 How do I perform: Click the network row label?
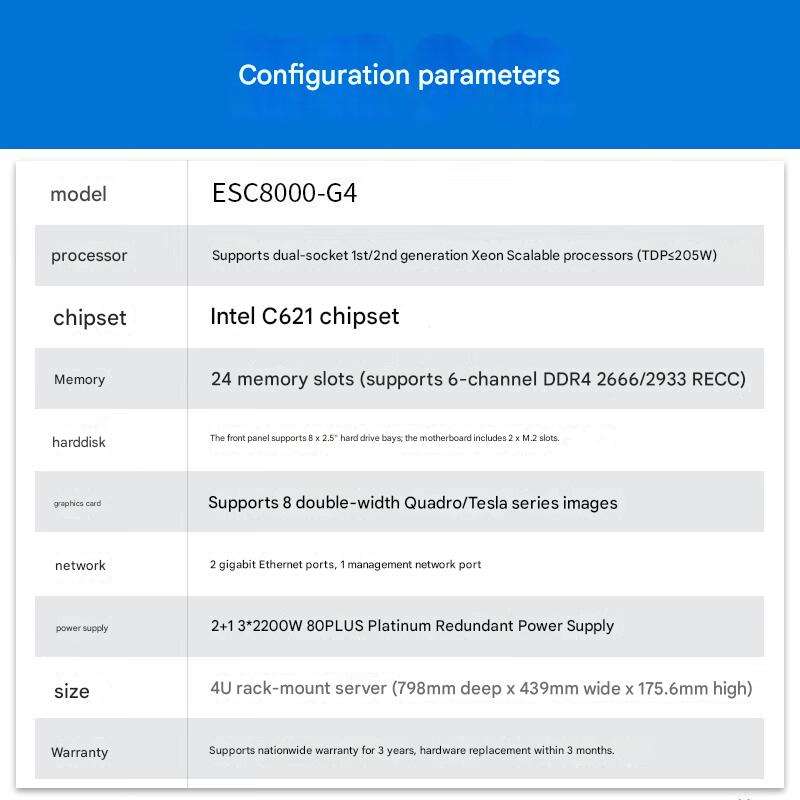click(80, 566)
